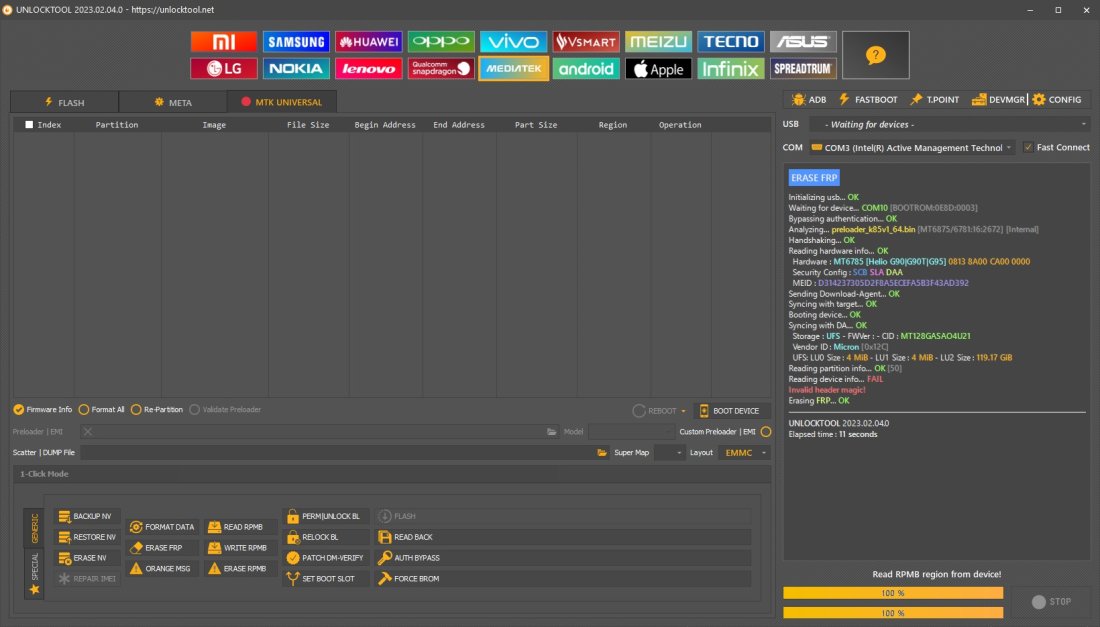This screenshot has width=1100, height=627.
Task: Select the Xiaomi MI brand logo
Action: click(224, 41)
